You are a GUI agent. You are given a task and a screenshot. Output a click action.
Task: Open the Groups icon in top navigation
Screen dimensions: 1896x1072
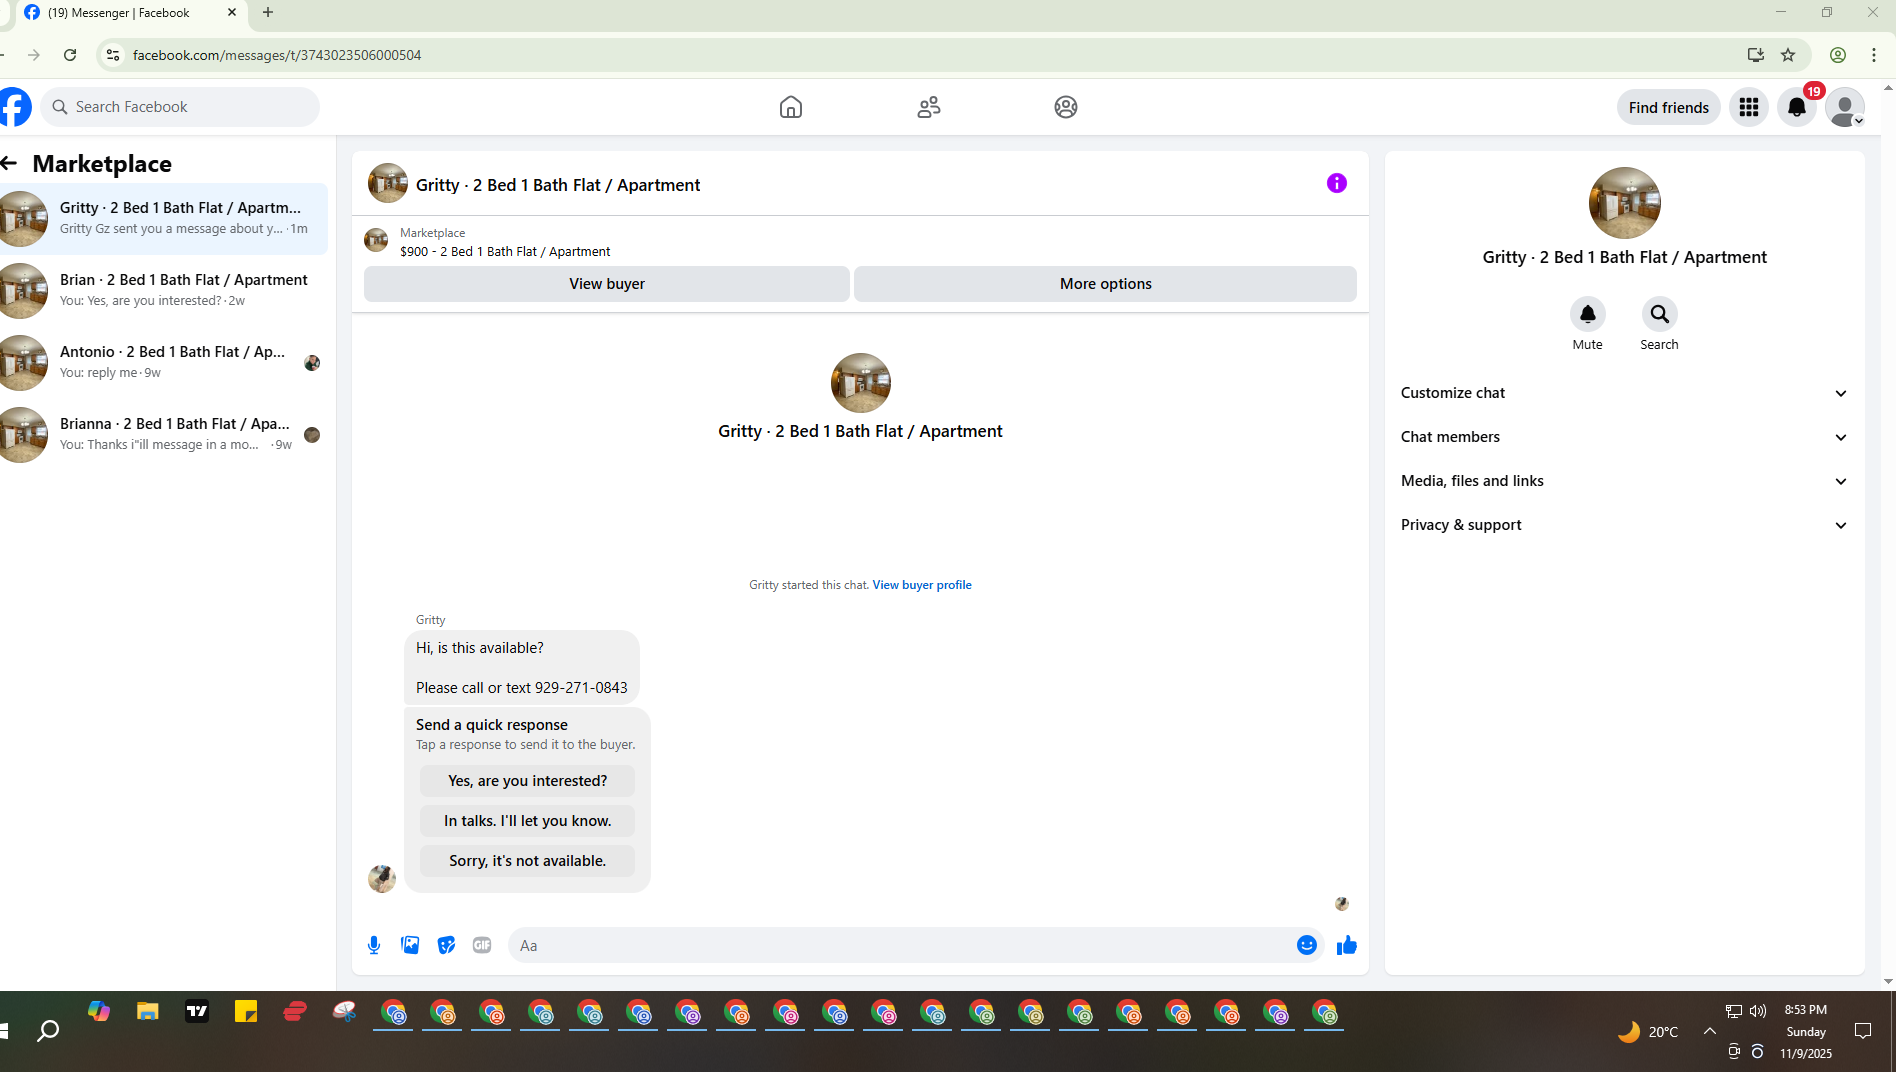click(1066, 107)
